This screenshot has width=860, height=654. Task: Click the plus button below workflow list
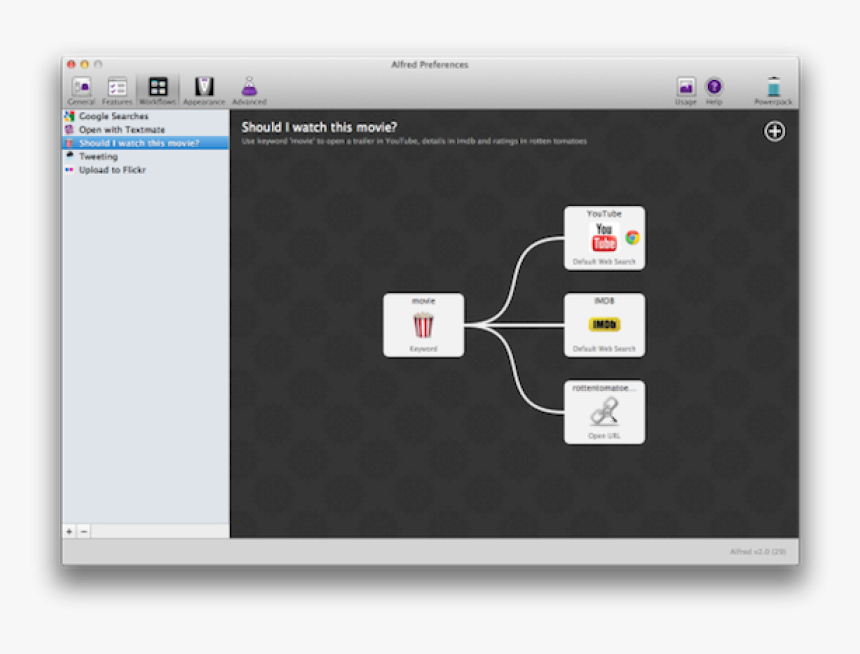click(x=69, y=531)
